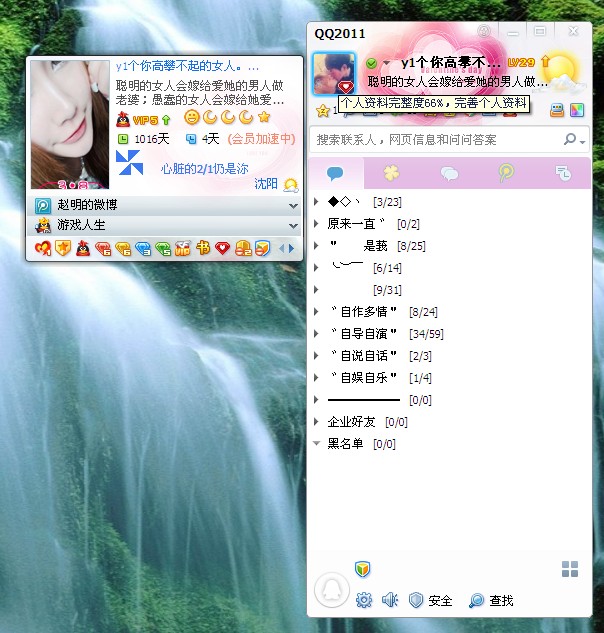Click the QQ2011 title-bar round menu icon

[484, 31]
